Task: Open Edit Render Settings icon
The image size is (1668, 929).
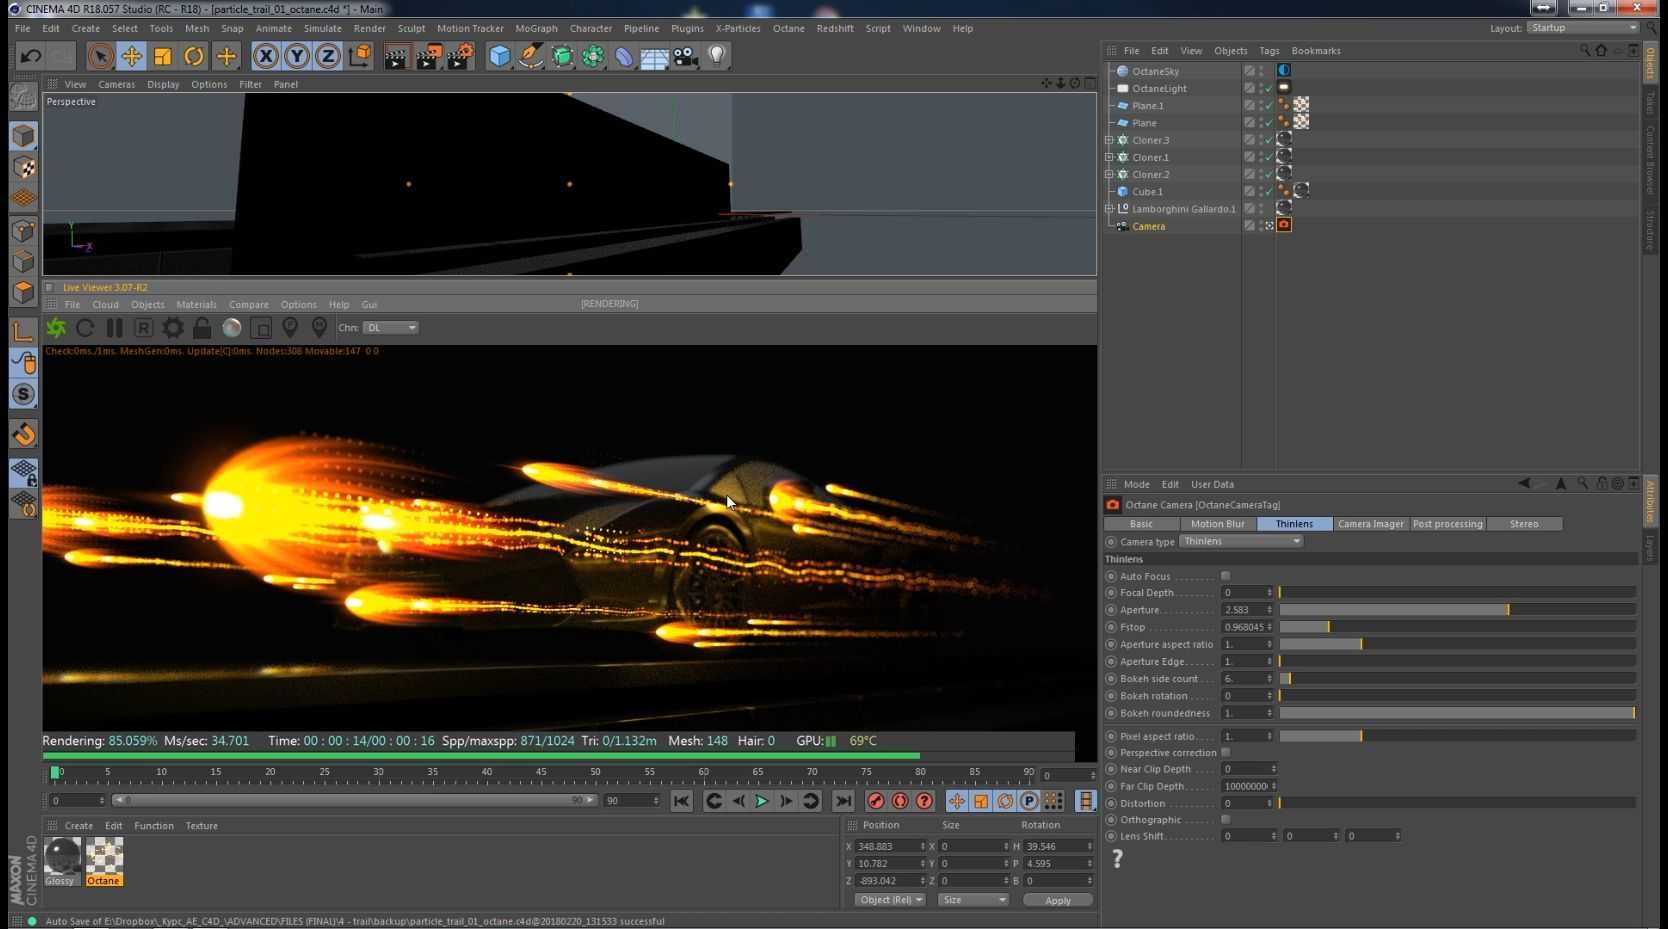Action: [x=460, y=56]
